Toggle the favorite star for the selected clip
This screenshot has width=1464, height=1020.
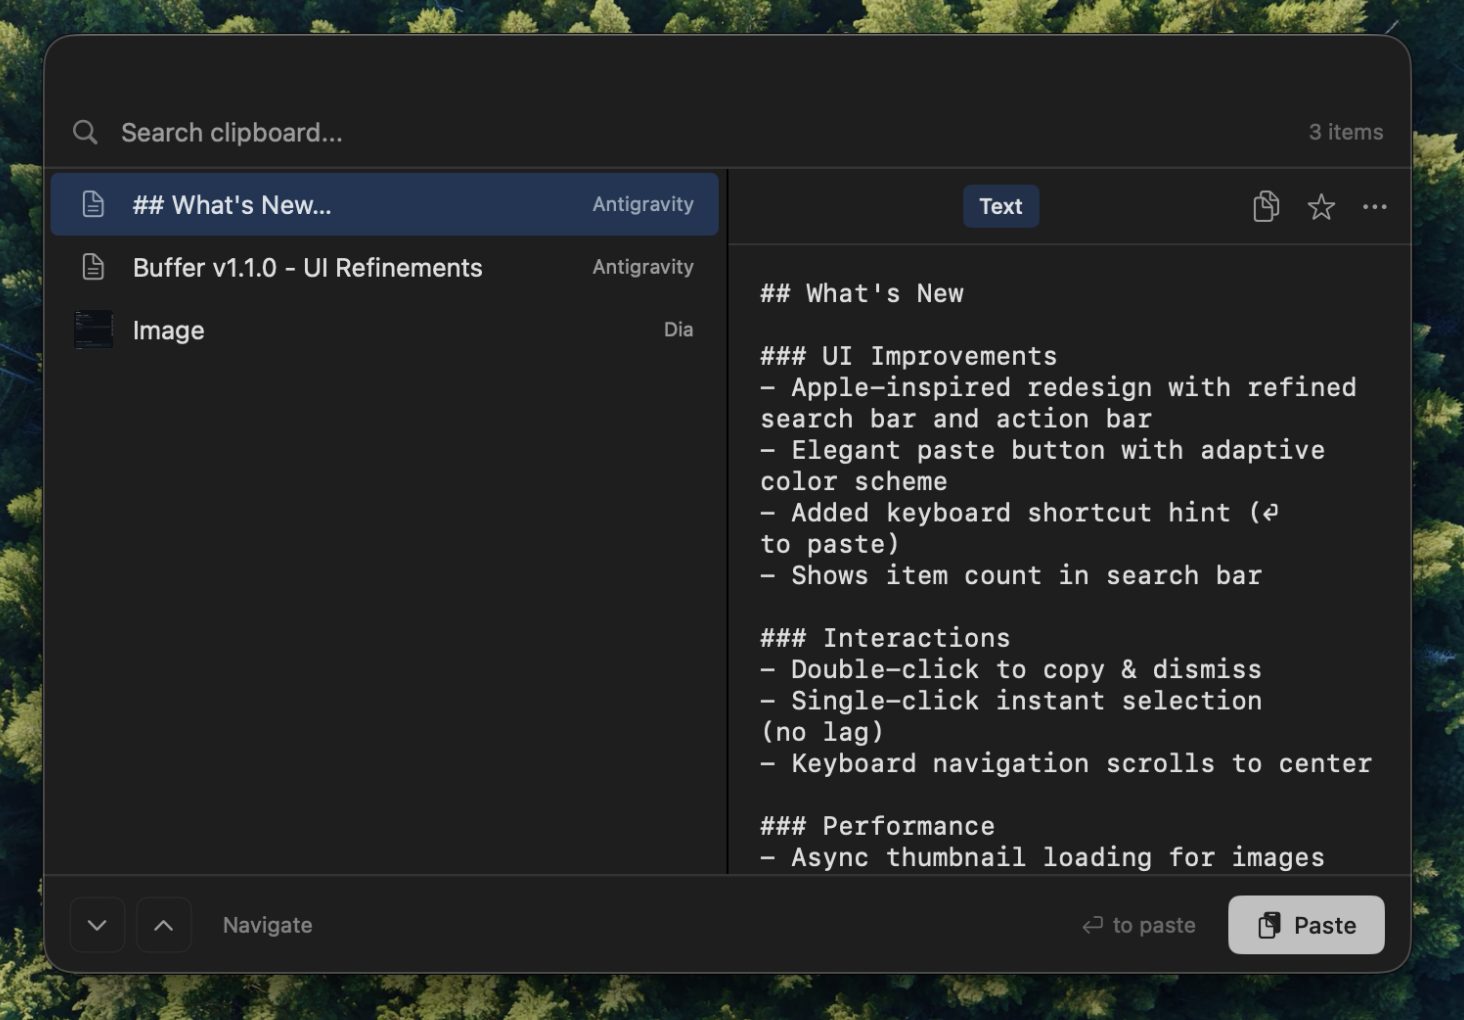tap(1321, 206)
